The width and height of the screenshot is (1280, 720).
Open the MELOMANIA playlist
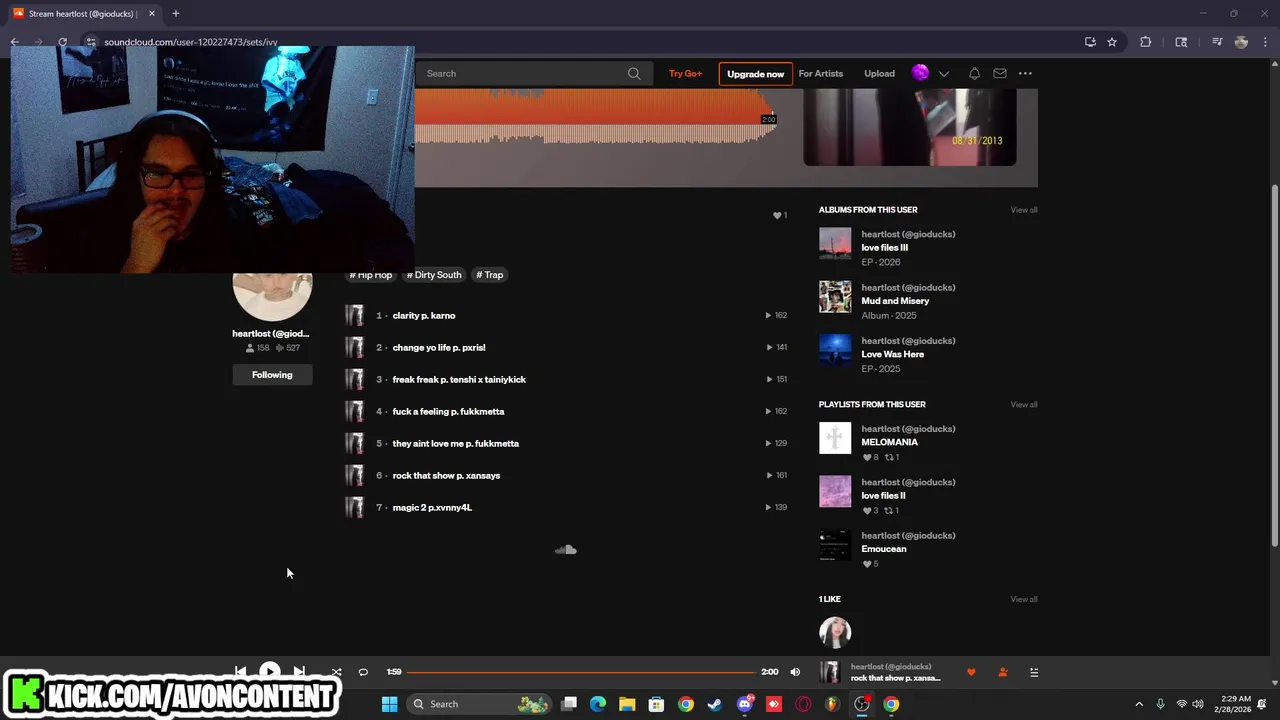pos(889,442)
